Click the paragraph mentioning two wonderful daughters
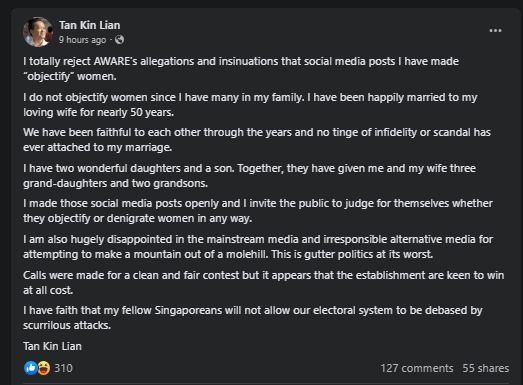The image size is (523, 385). click(249, 176)
